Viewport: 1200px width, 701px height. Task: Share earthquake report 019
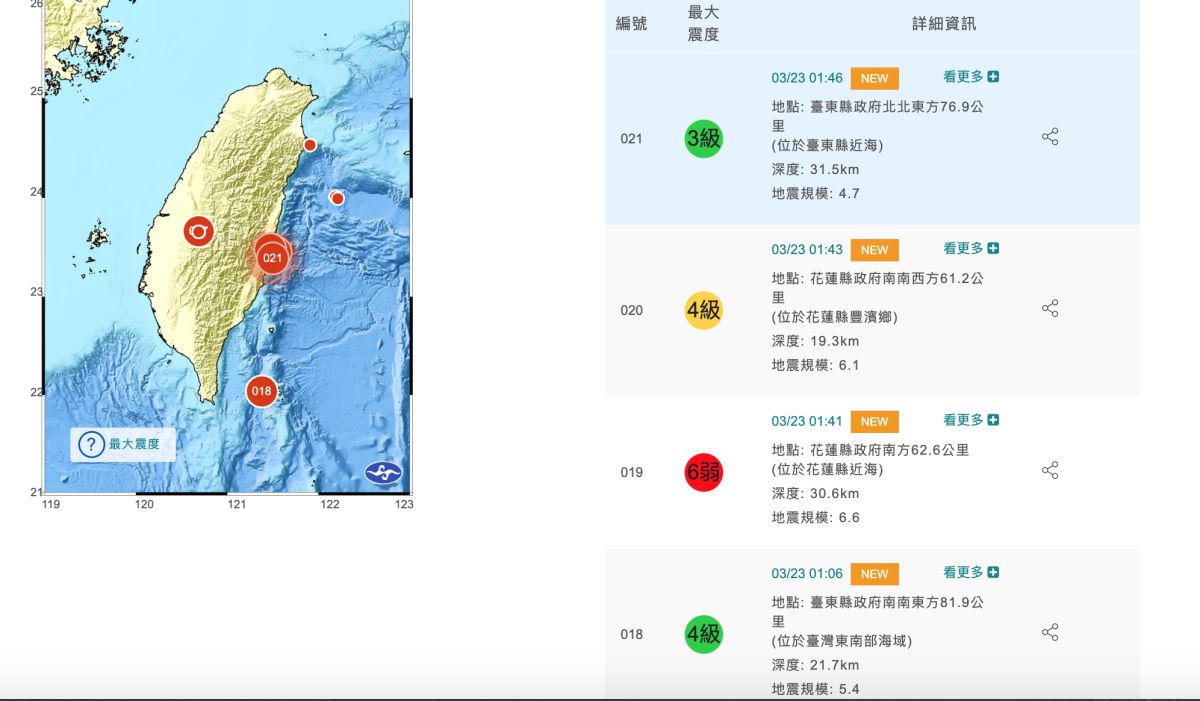pyautogui.click(x=1050, y=469)
